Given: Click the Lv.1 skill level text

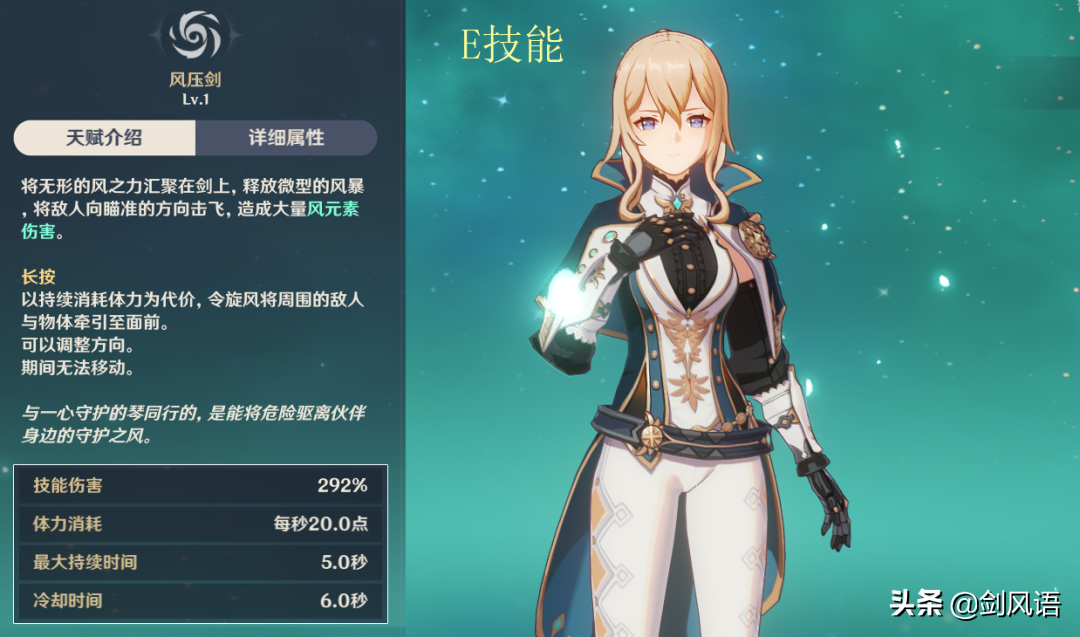Looking at the screenshot, I should click(x=196, y=99).
